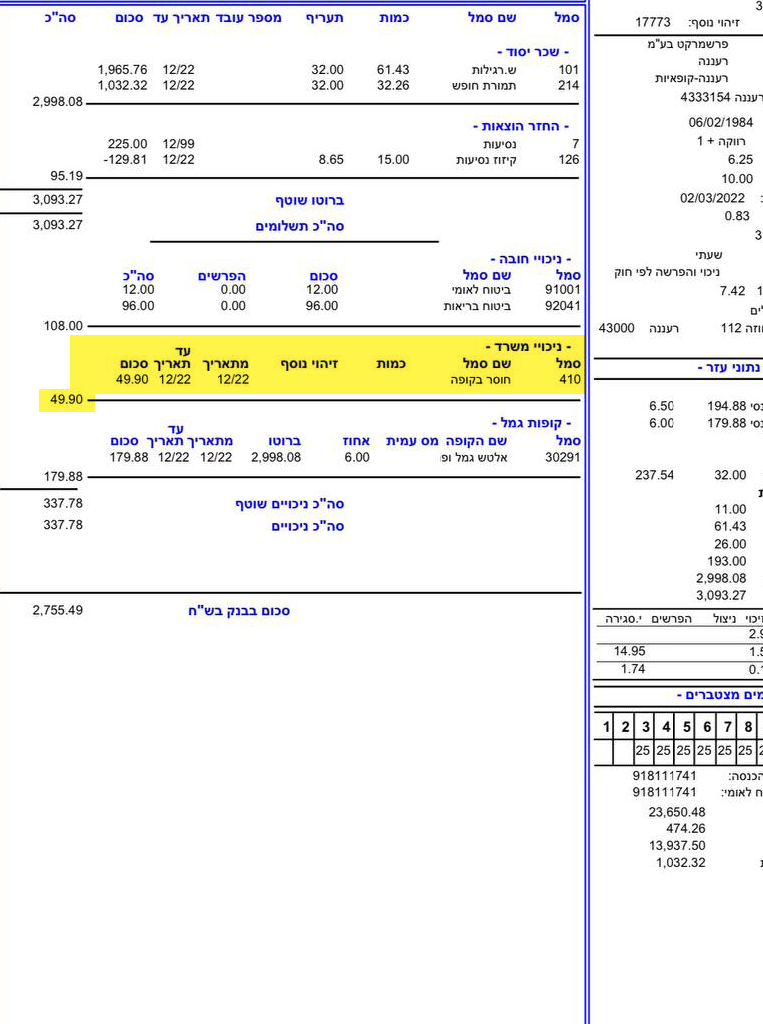Click quantity 15.00
The image size is (763, 1024).
[x=393, y=159]
